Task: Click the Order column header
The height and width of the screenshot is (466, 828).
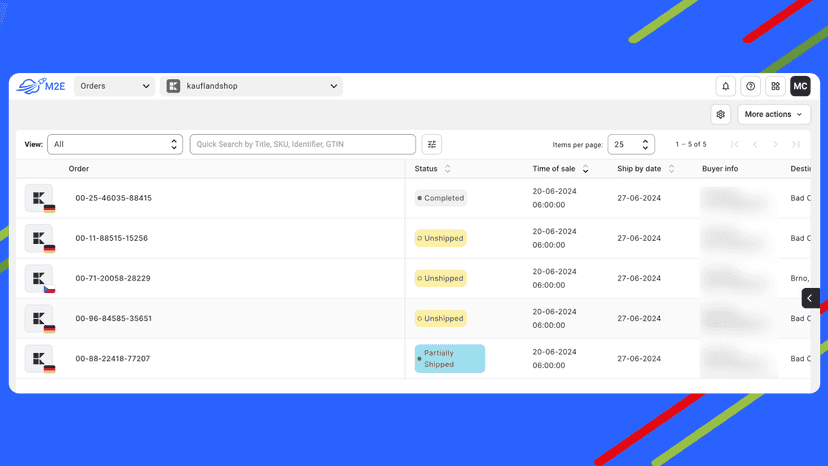Action: (79, 169)
